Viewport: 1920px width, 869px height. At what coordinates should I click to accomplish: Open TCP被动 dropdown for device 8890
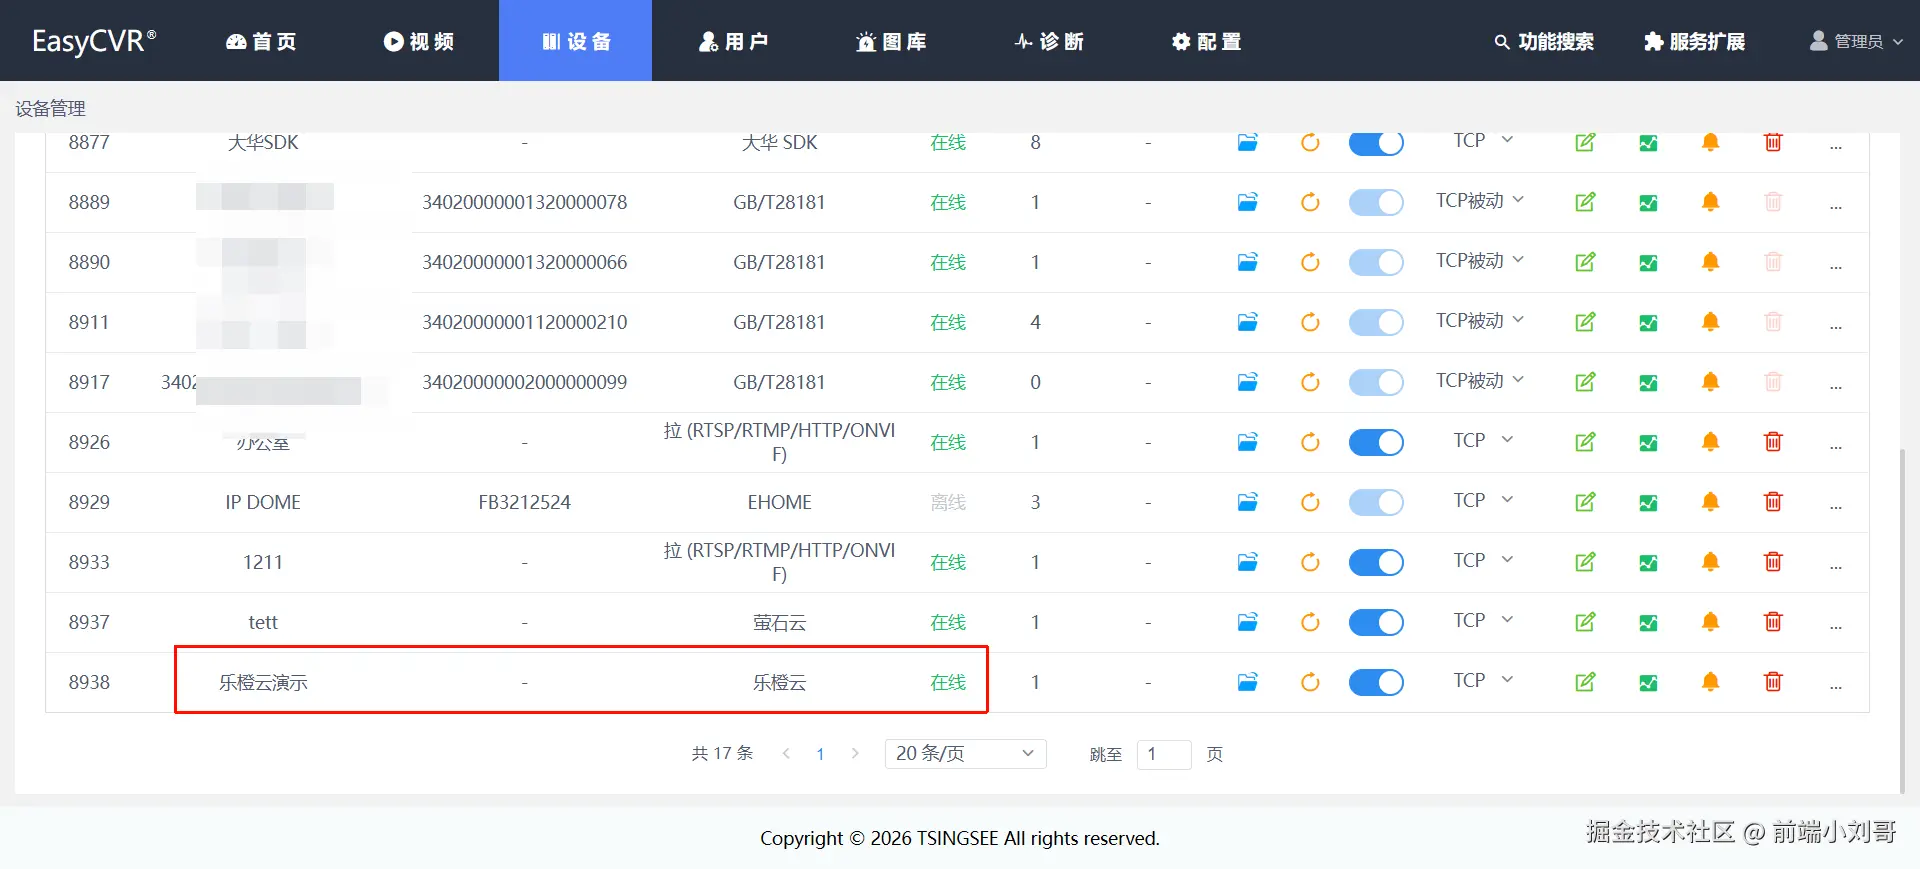click(x=1480, y=261)
